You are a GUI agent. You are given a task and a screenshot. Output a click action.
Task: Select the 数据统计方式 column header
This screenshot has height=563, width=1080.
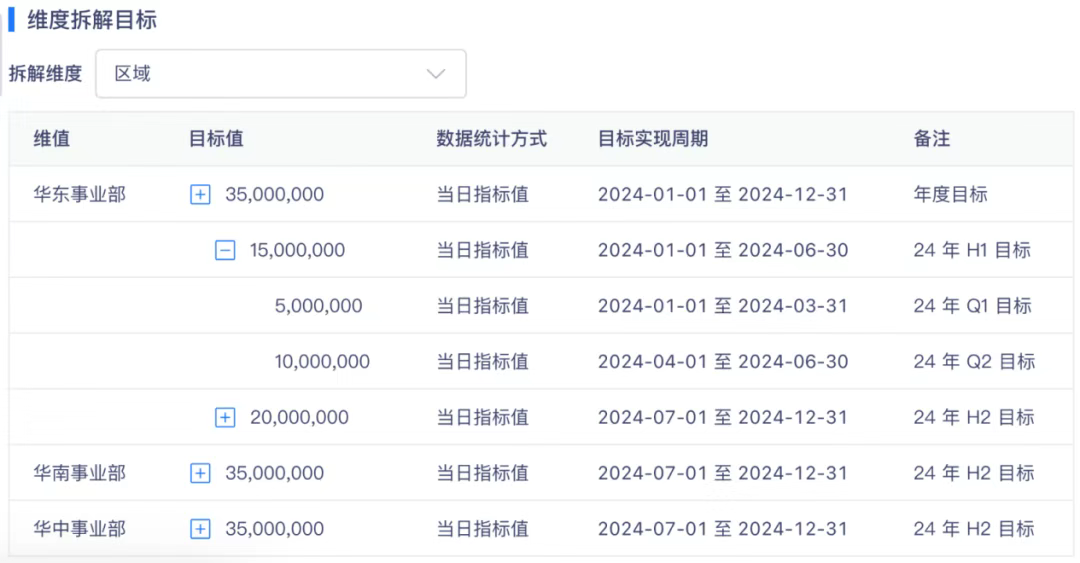(x=491, y=139)
